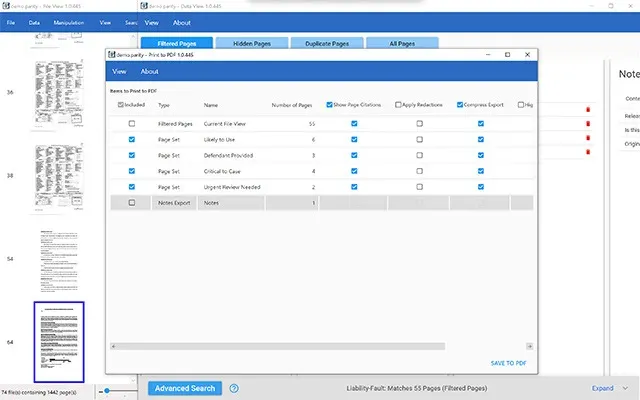Image resolution: width=640 pixels, height=400 pixels.
Task: Enable Apply Redactions for Critical to Case
Action: click(x=419, y=171)
